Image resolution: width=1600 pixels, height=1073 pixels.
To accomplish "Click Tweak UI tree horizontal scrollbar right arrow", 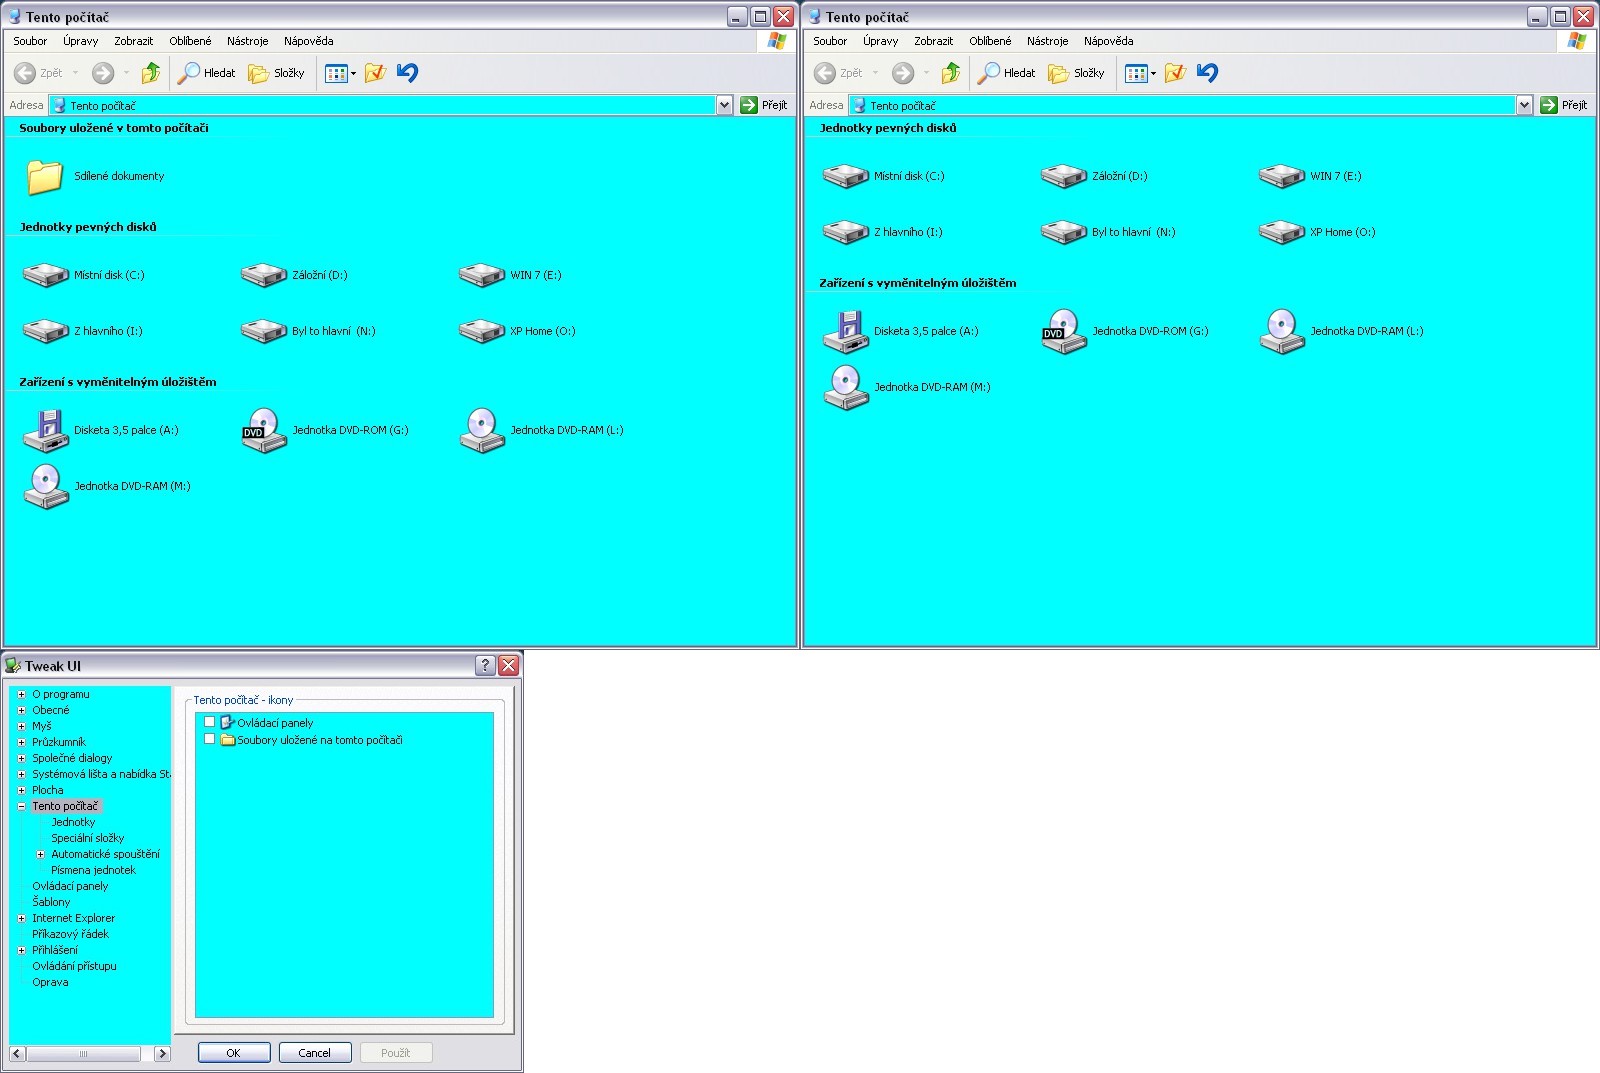I will 162,1054.
